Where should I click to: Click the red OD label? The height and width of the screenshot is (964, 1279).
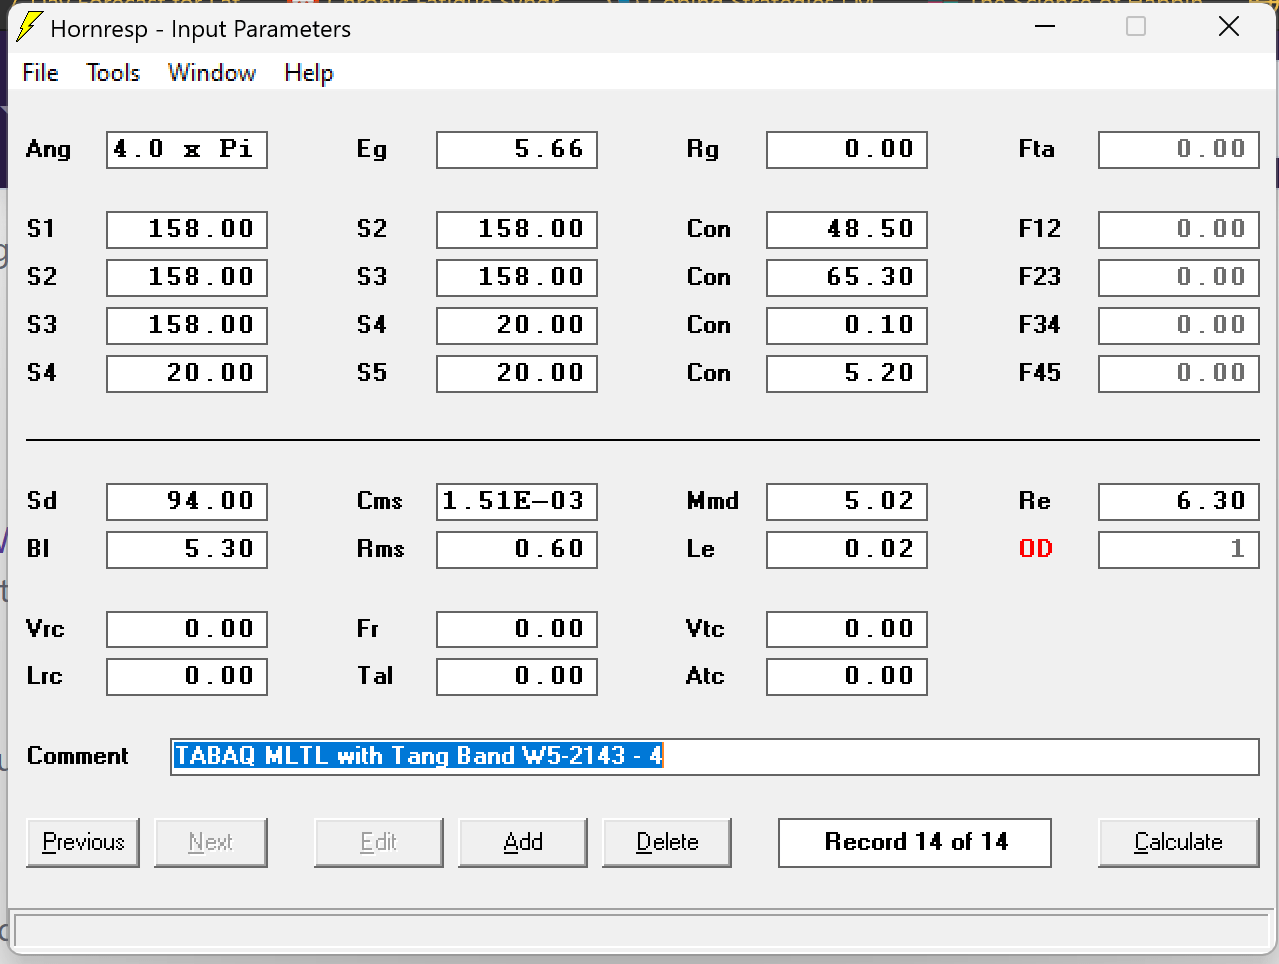tap(1036, 549)
